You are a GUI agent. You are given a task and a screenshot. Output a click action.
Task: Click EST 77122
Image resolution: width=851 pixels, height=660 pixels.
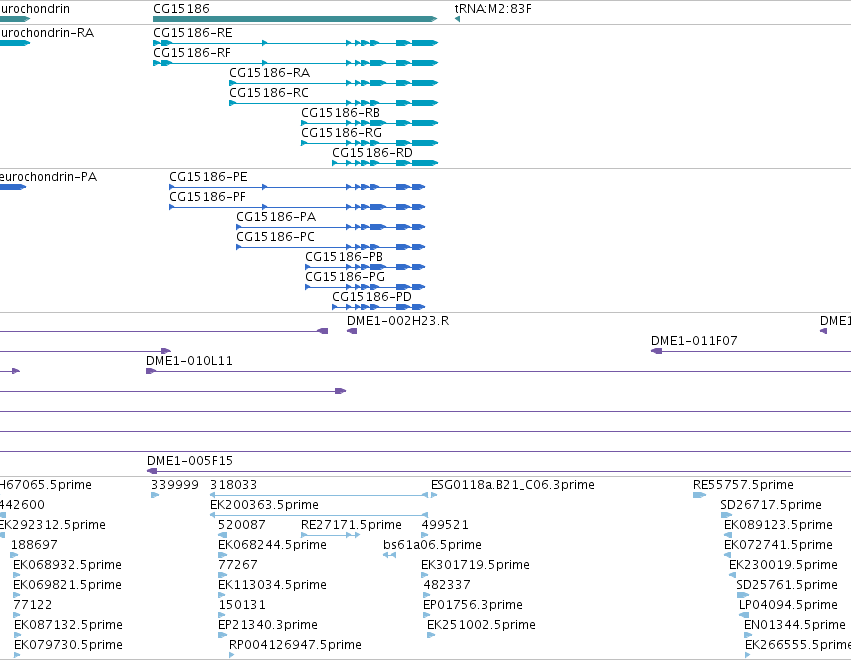click(33, 606)
